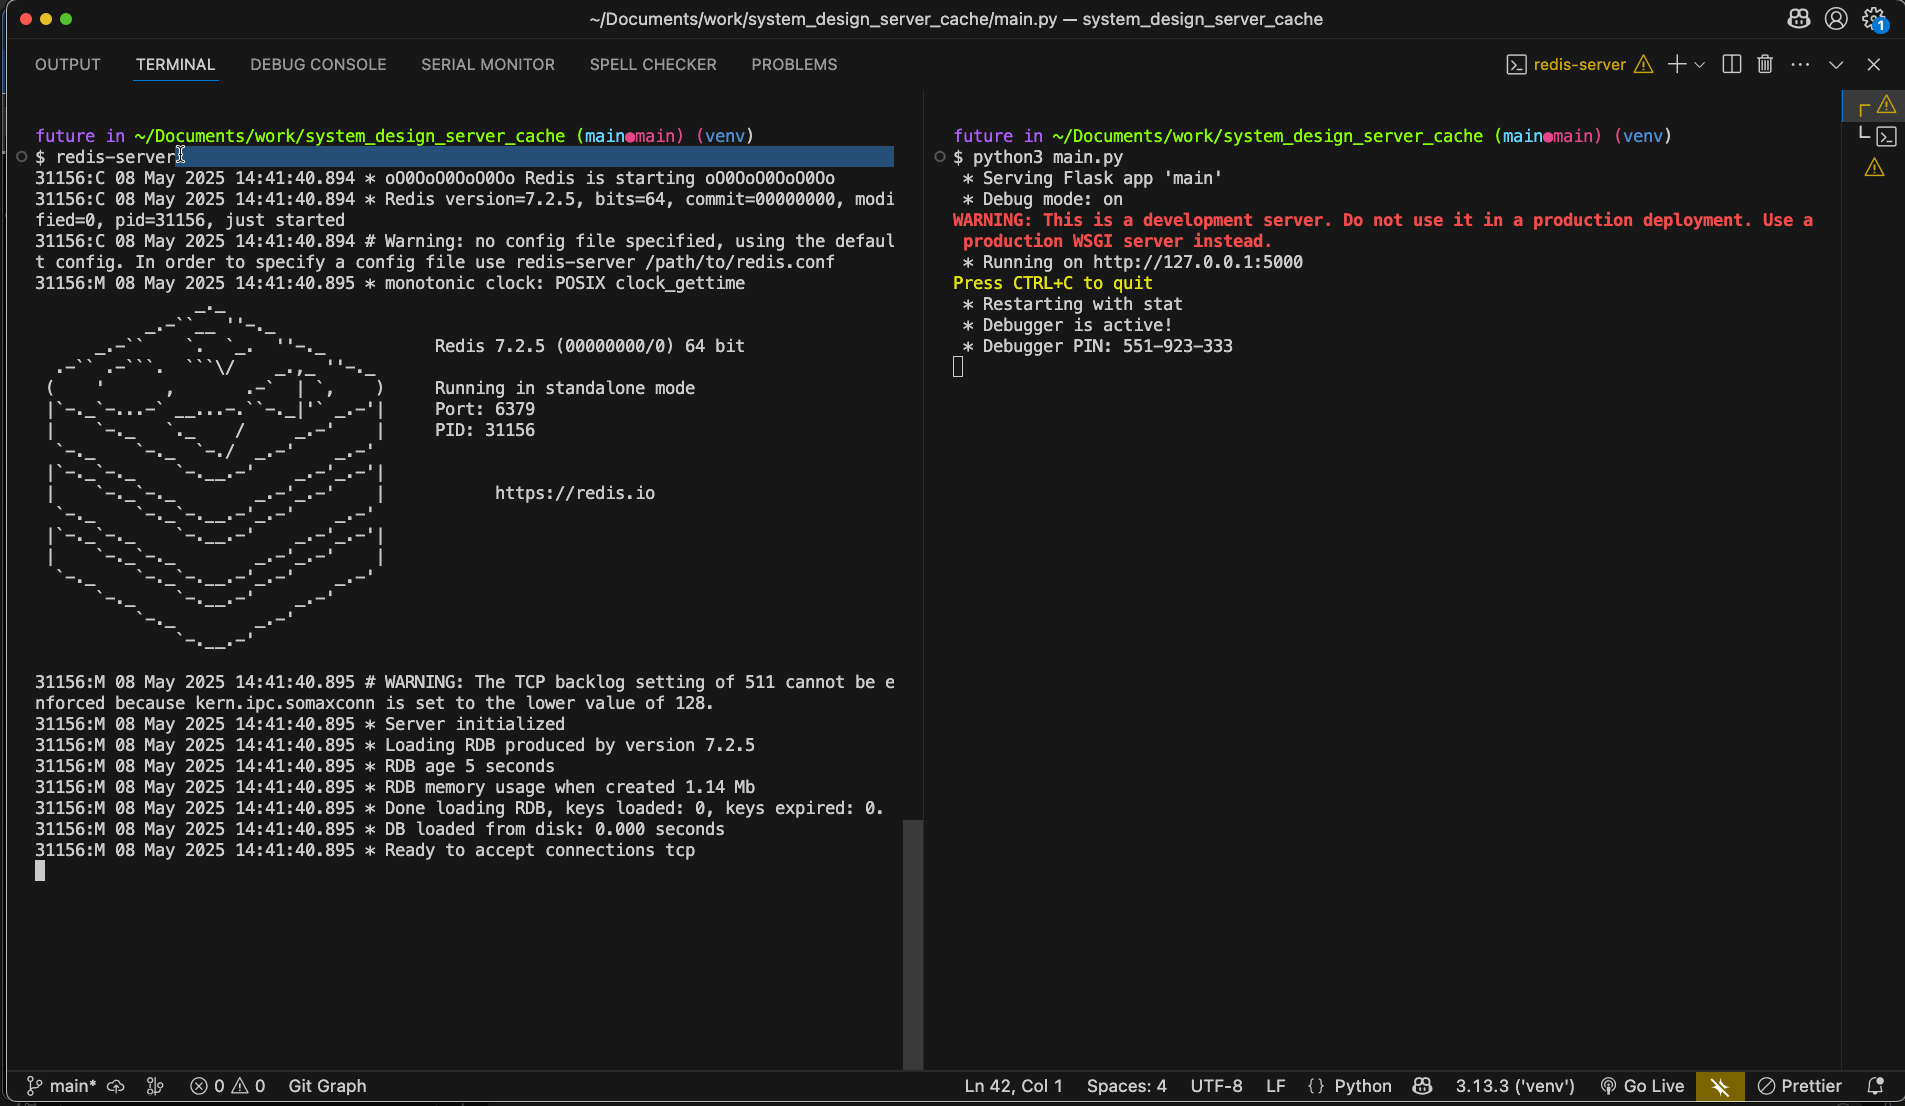Screen dimensions: 1905x1106
Task: Split the terminal with the split icon
Action: [x=1732, y=64]
